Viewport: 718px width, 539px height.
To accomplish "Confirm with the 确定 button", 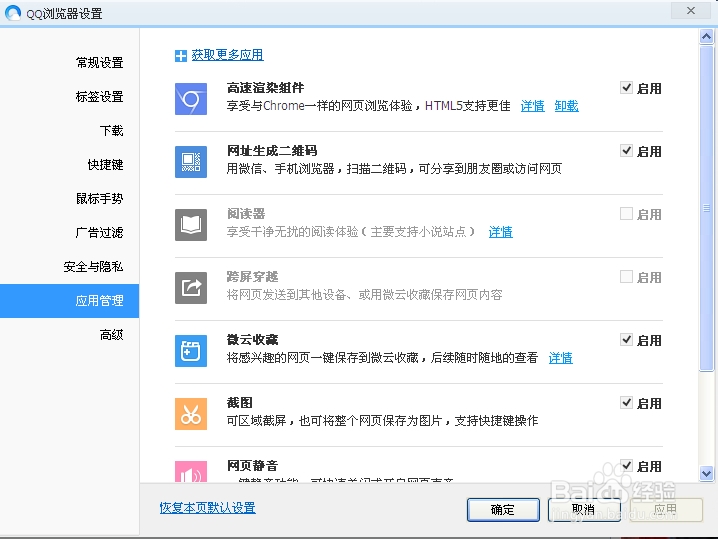I will [503, 510].
